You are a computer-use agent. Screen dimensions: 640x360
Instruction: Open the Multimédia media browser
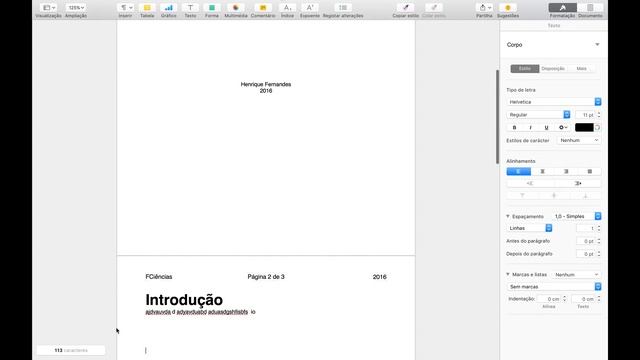pyautogui.click(x=236, y=8)
